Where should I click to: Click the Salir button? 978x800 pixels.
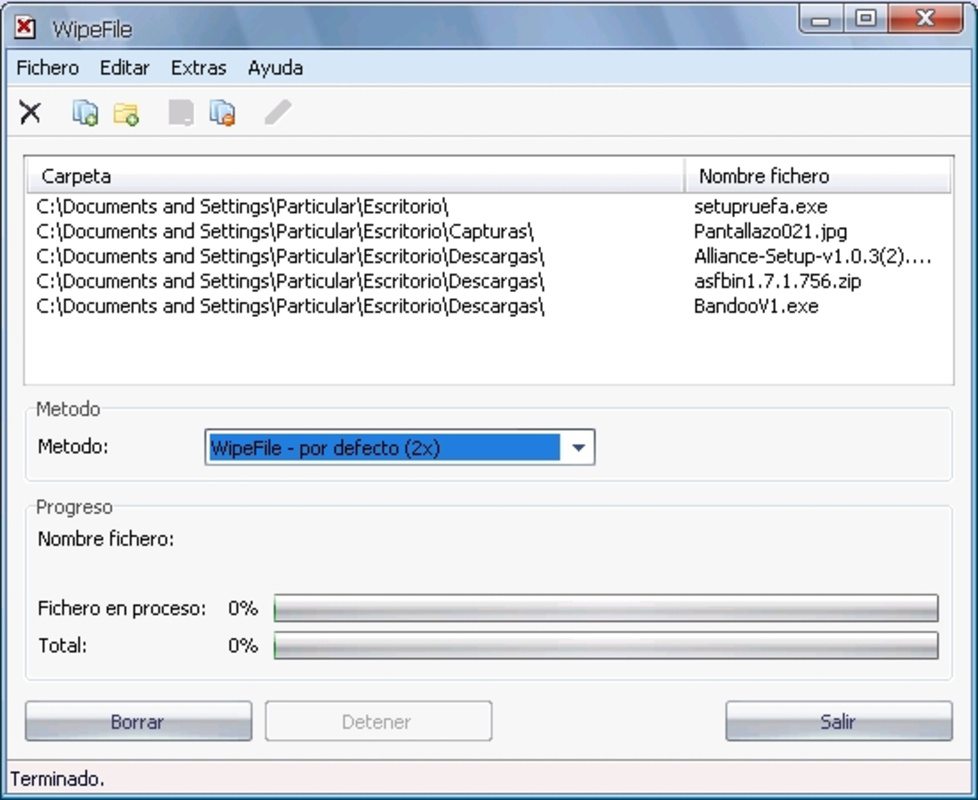click(x=839, y=721)
